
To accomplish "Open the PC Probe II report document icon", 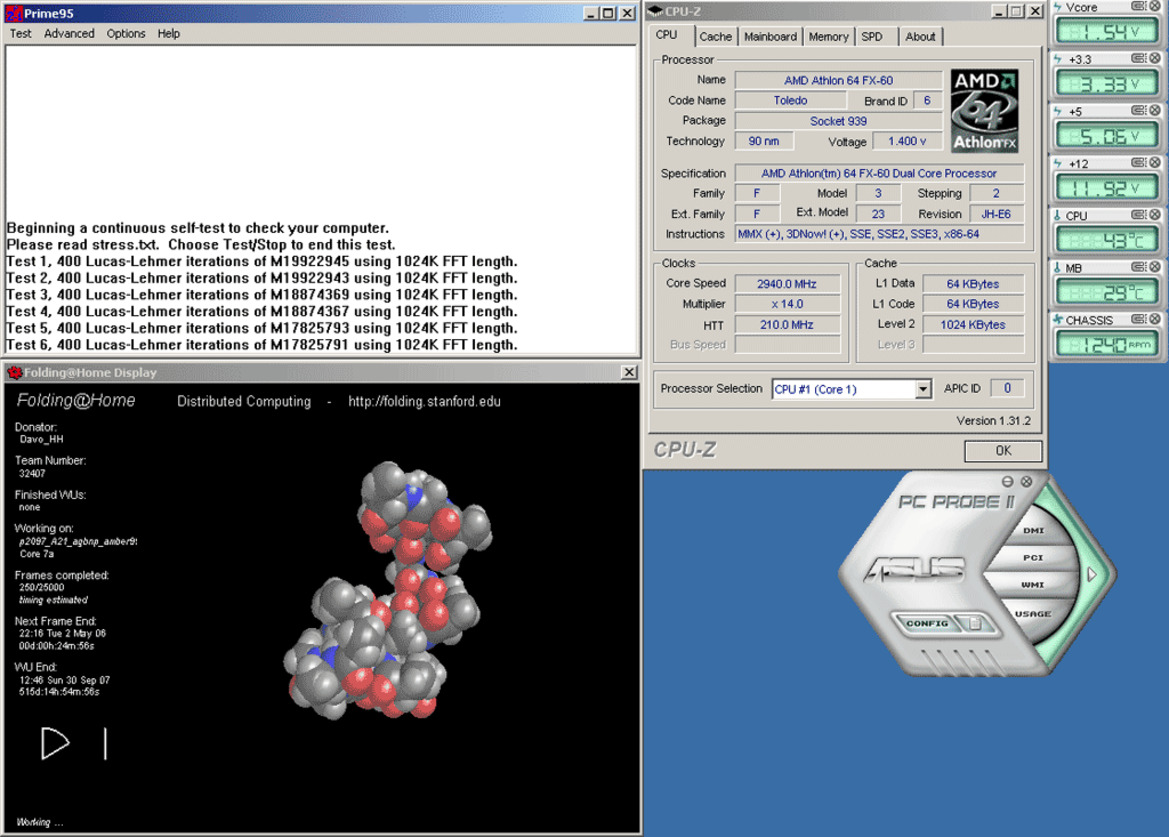I will pos(974,623).
